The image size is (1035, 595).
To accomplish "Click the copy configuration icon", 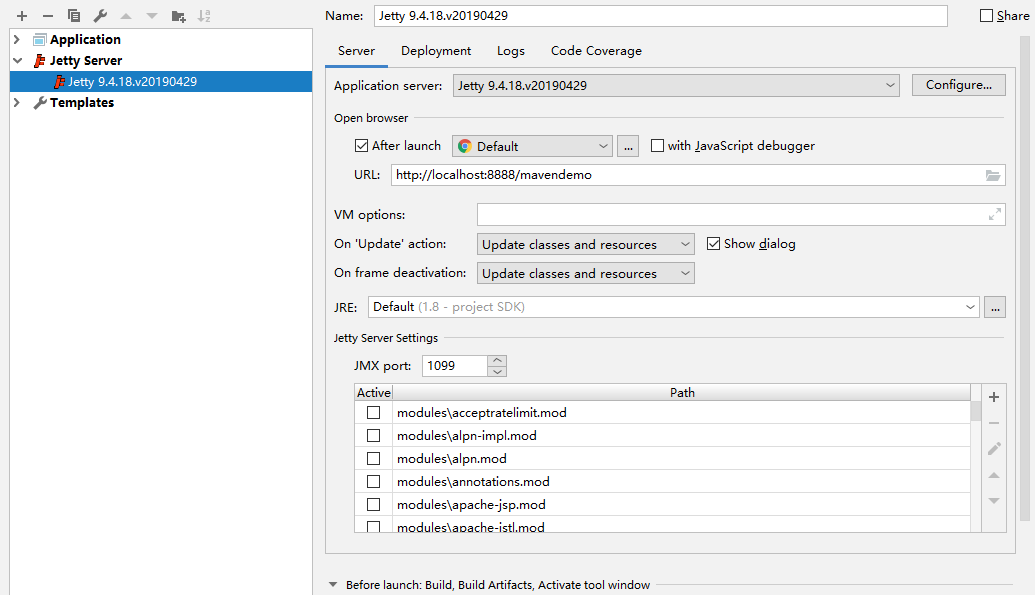I will 74,16.
